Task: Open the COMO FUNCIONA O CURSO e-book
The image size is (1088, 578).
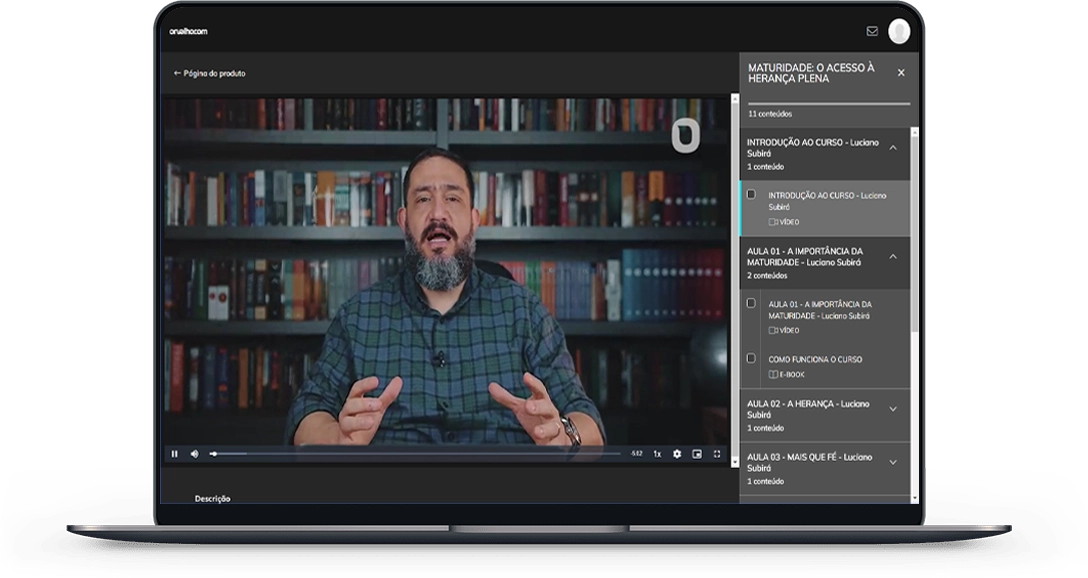Action: tap(815, 359)
